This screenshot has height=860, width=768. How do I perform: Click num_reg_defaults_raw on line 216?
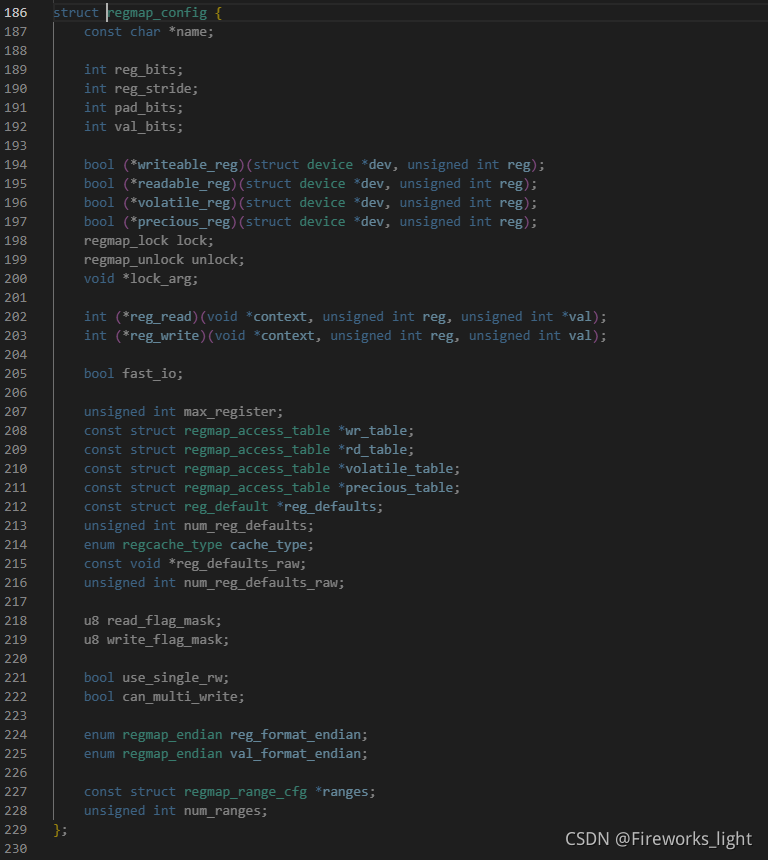[261, 583]
